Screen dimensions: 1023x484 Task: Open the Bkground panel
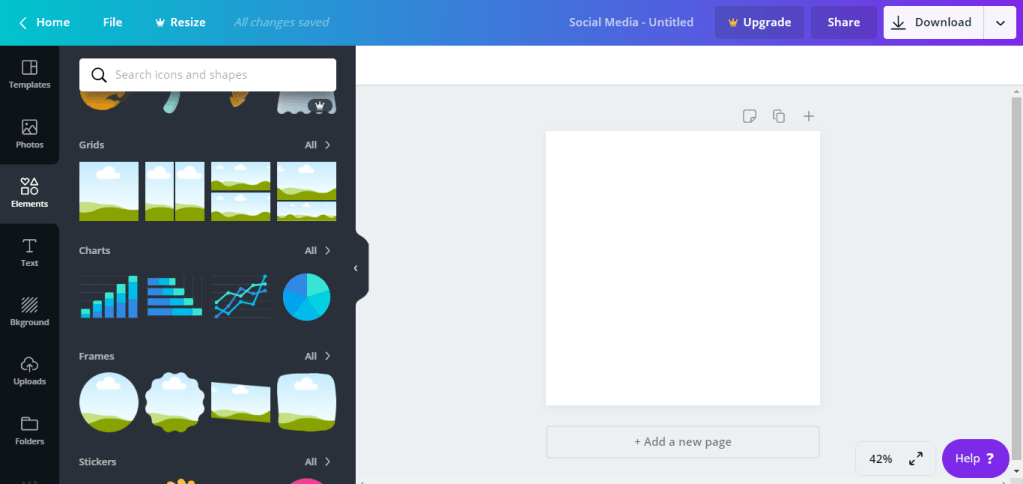pos(29,311)
